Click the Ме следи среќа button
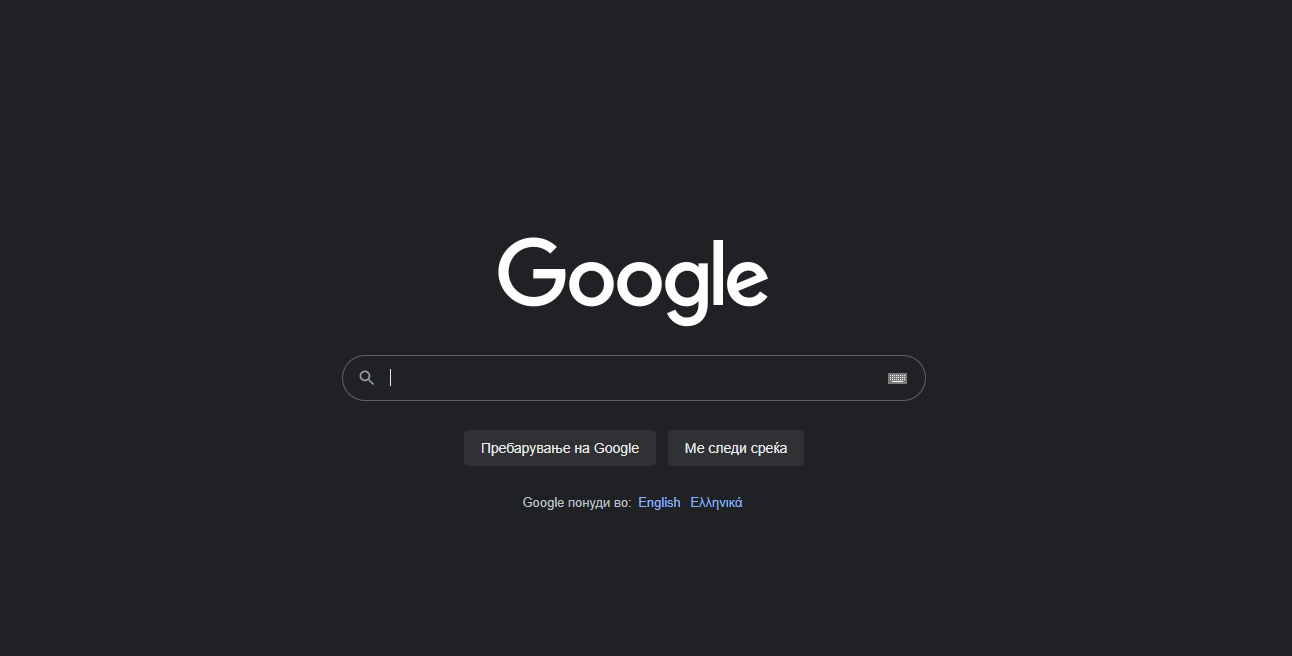Image resolution: width=1292 pixels, height=656 pixels. 736,448
